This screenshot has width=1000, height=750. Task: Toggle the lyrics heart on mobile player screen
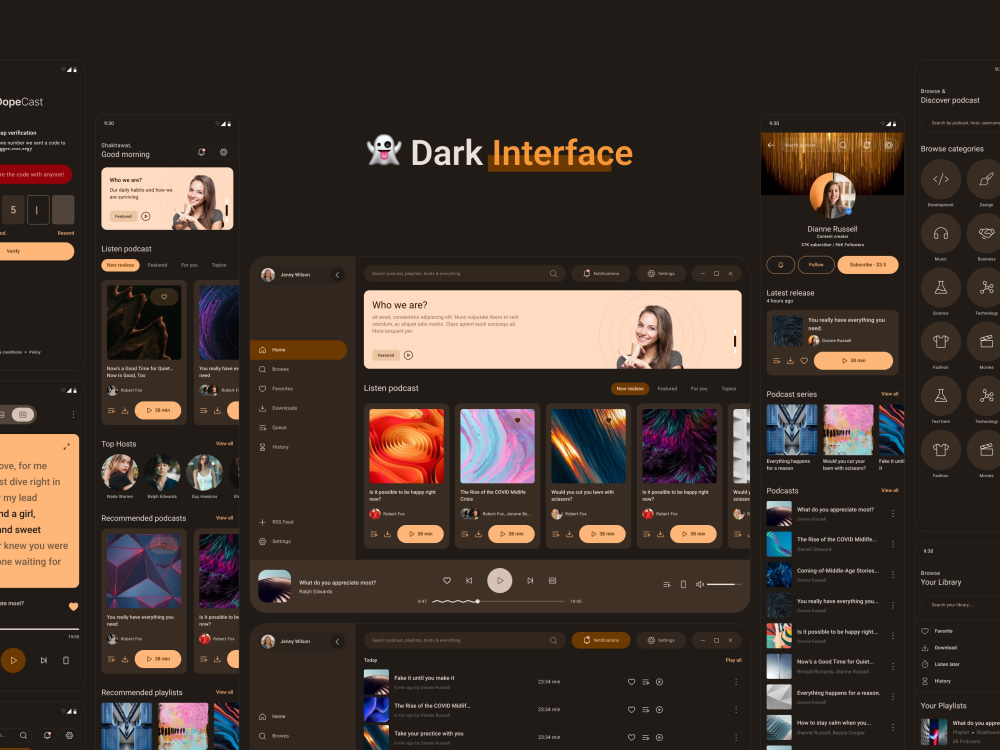click(x=73, y=607)
